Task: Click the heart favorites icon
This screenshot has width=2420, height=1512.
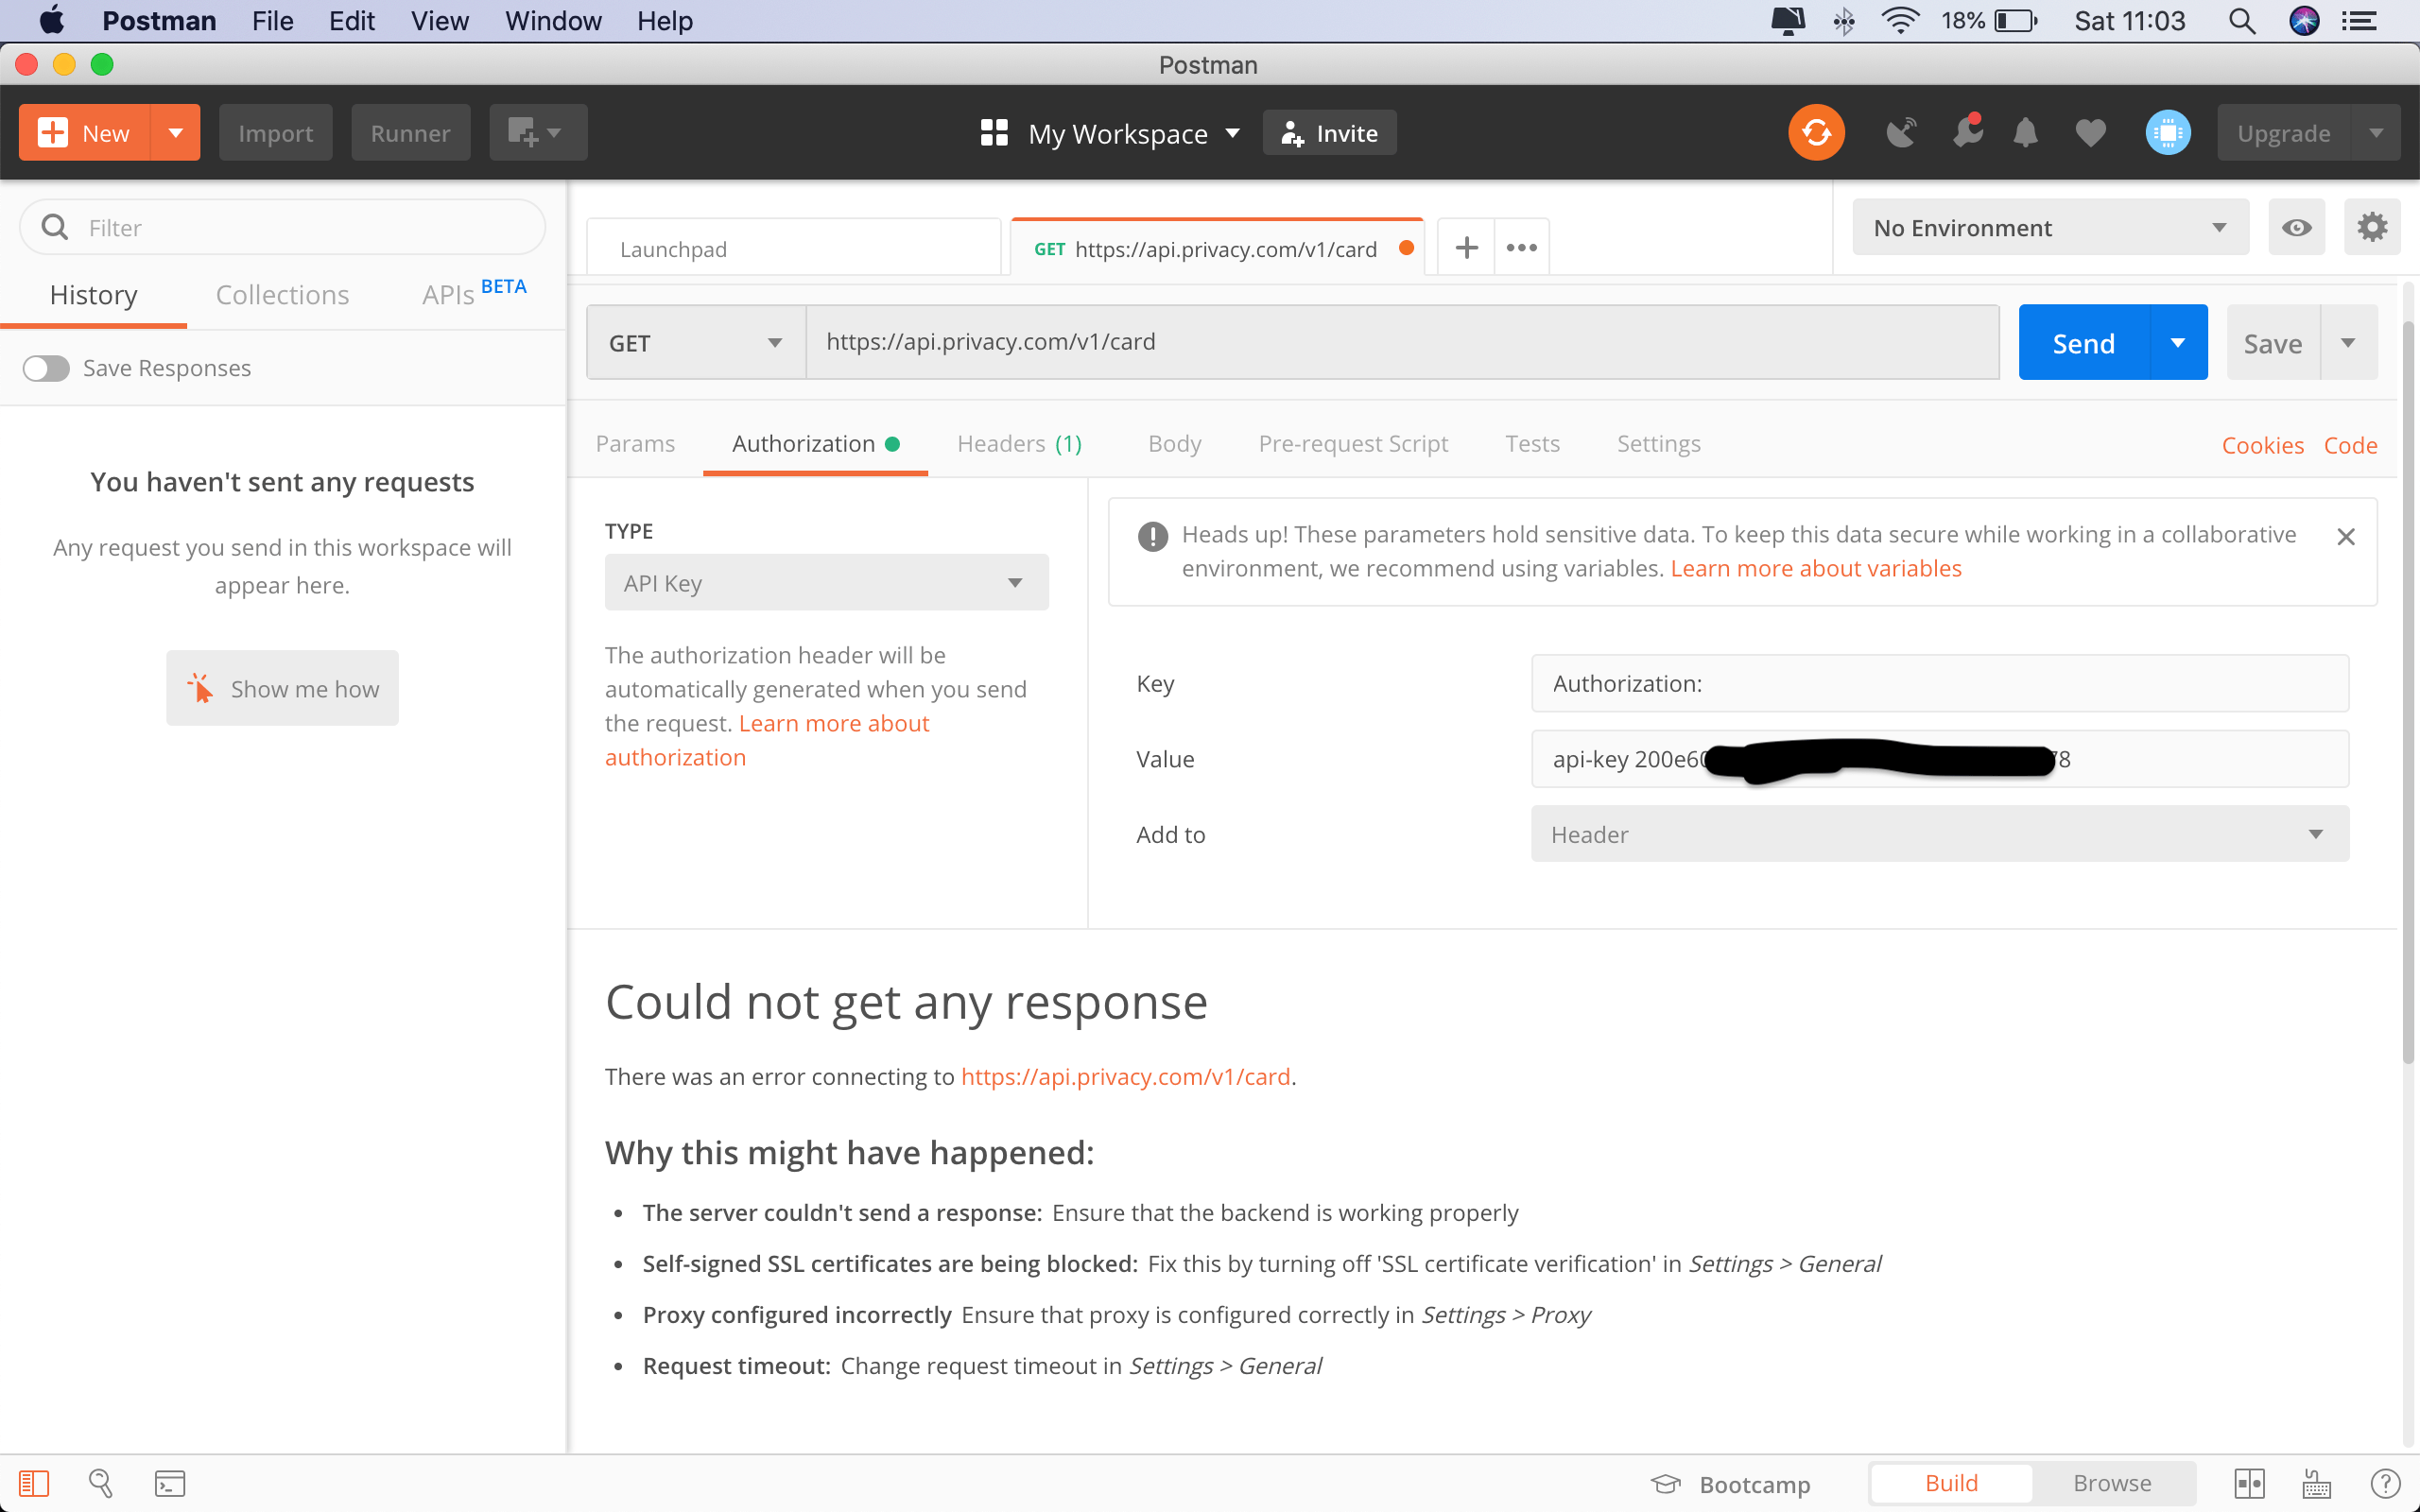Action: pyautogui.click(x=2089, y=132)
